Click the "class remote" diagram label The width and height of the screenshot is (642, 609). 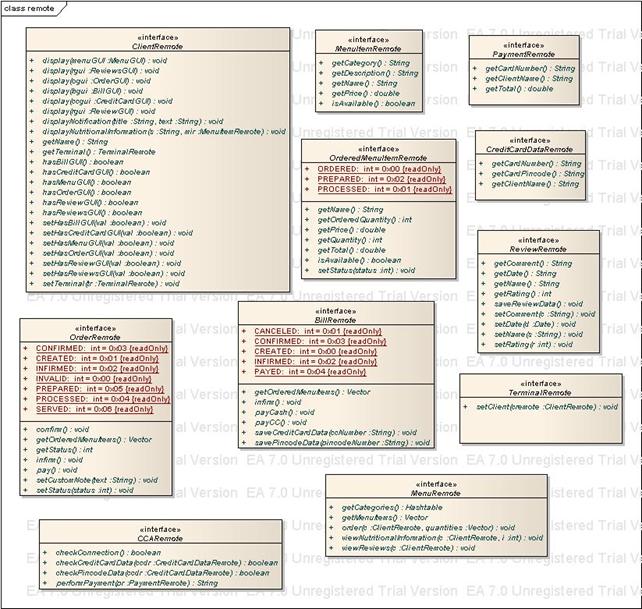point(29,7)
